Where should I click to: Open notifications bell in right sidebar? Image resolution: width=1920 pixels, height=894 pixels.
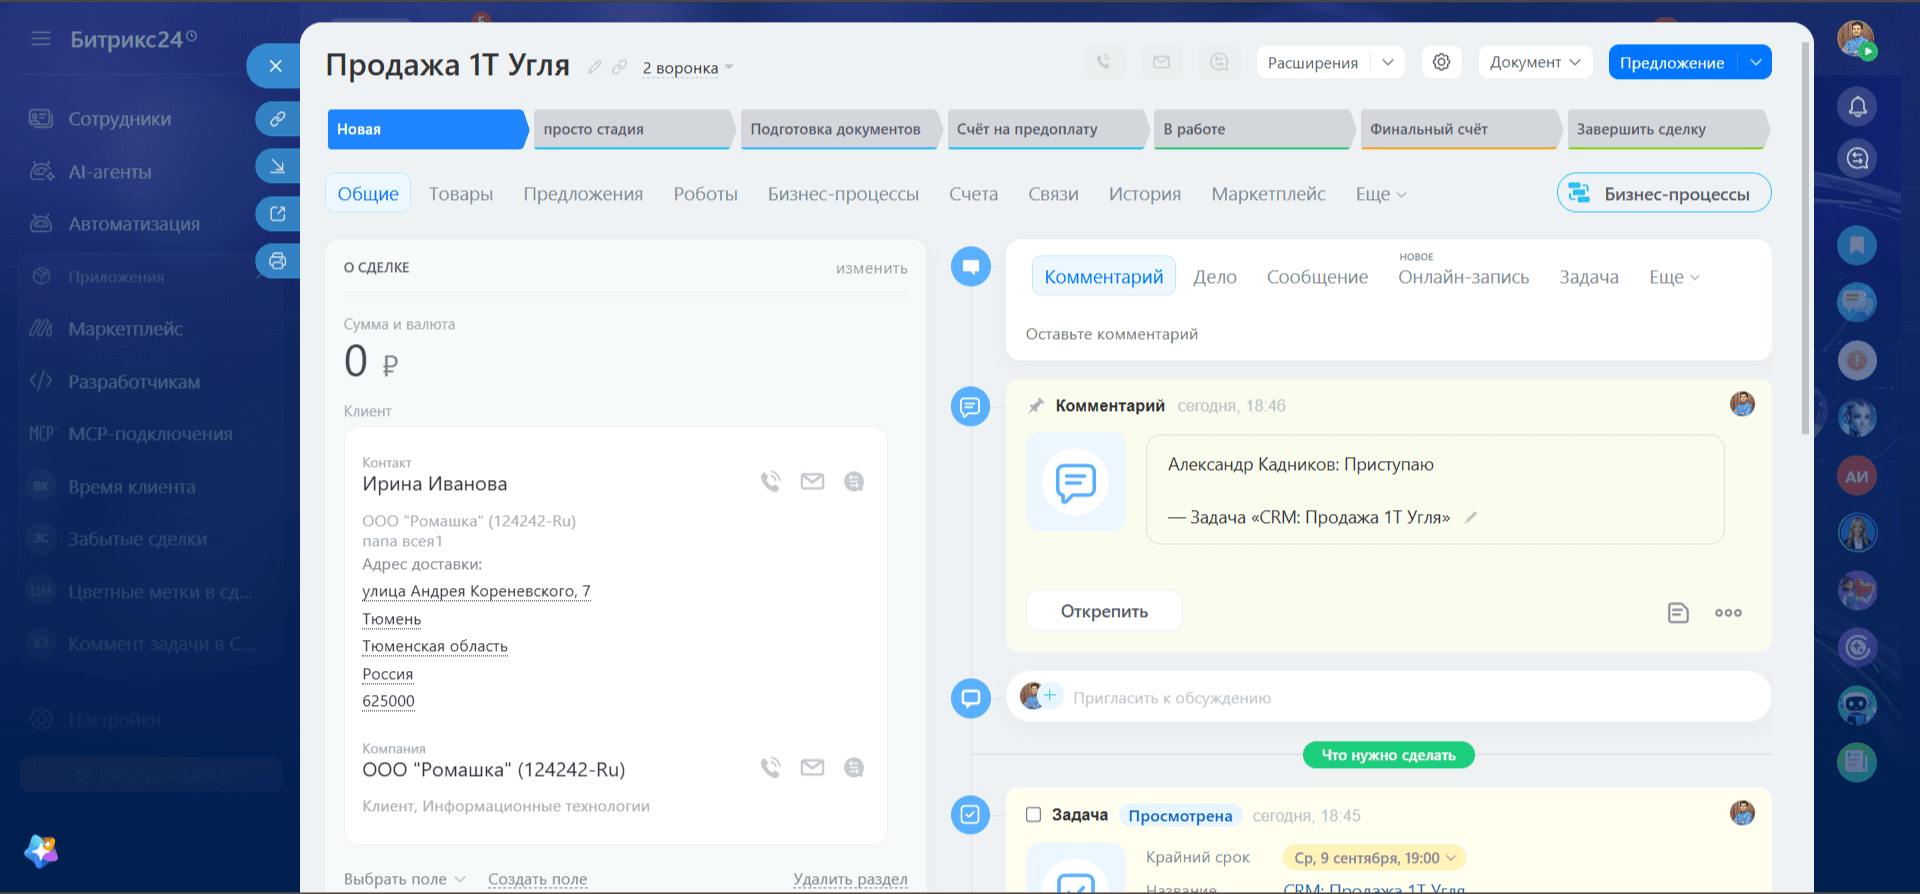(1857, 106)
